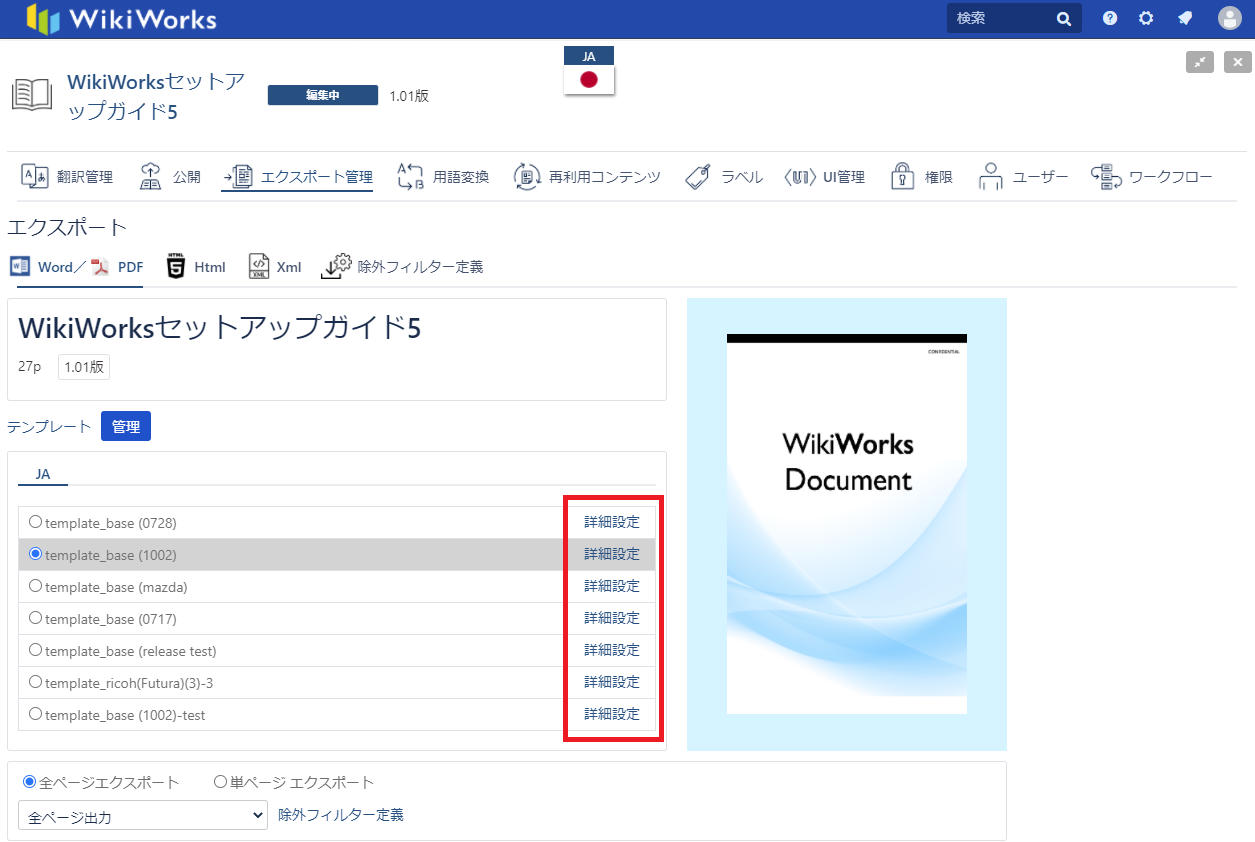1255x842 pixels.
Task: Click the collapse arrows icon
Action: coord(1200,62)
